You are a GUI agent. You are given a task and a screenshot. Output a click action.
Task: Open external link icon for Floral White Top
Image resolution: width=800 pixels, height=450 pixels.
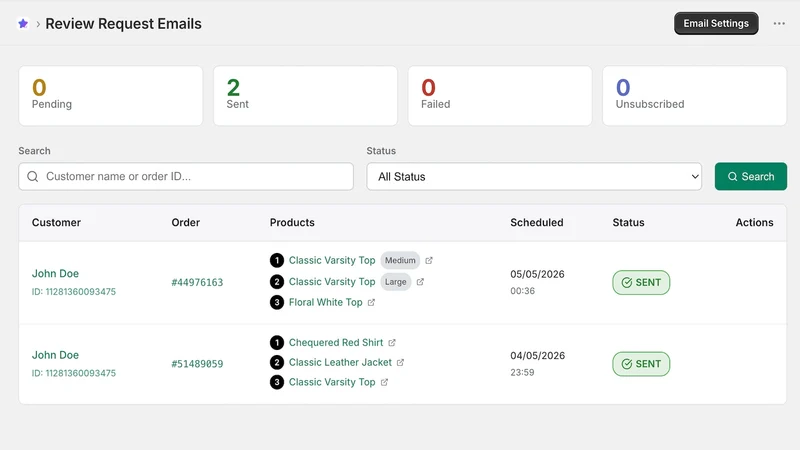(371, 303)
